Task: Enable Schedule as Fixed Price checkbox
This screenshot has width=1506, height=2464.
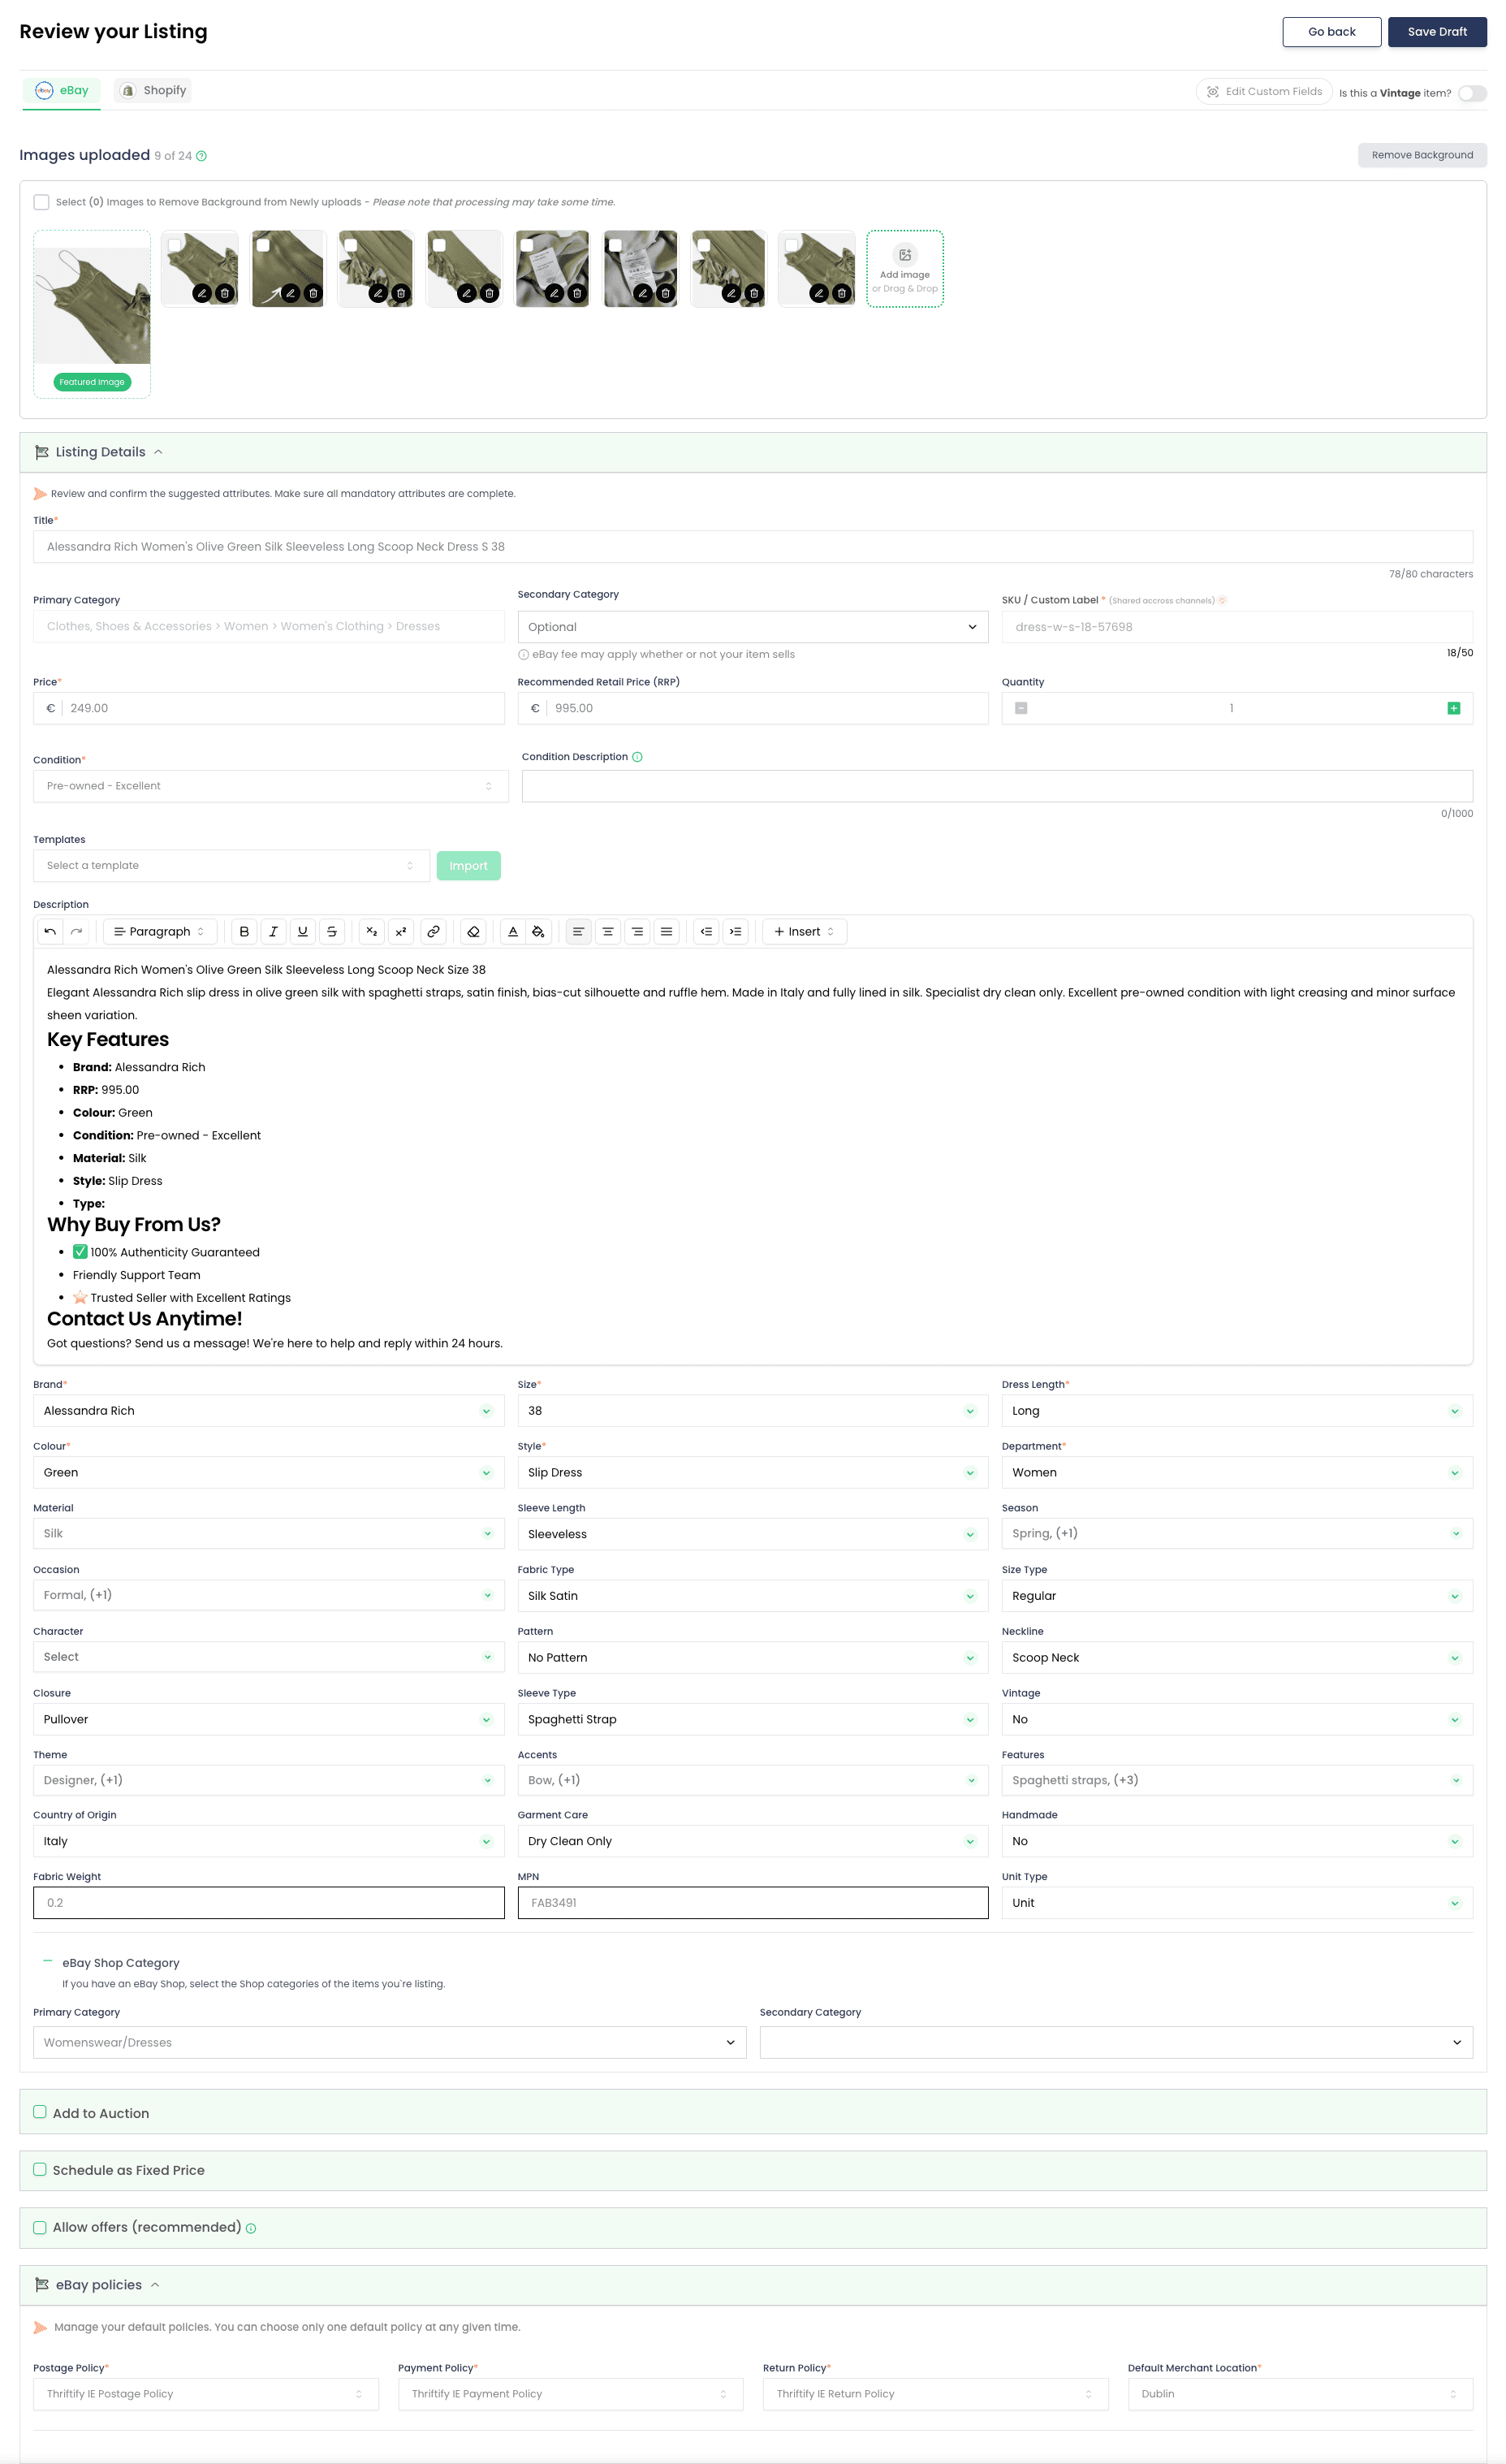Action: pyautogui.click(x=40, y=2169)
